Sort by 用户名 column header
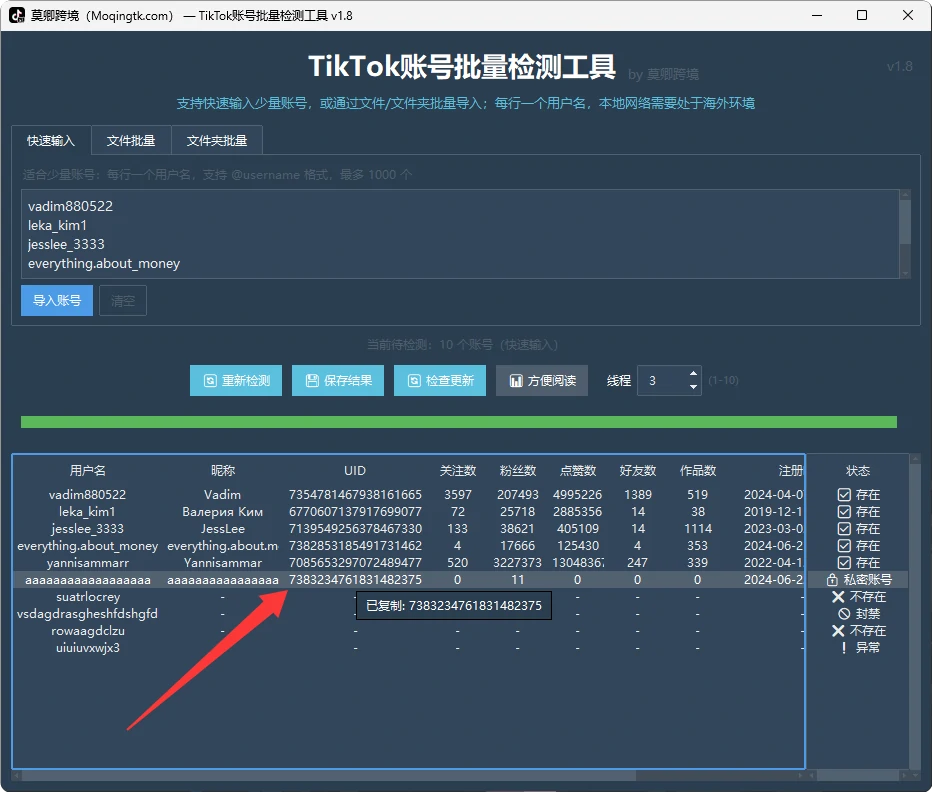 point(88,471)
